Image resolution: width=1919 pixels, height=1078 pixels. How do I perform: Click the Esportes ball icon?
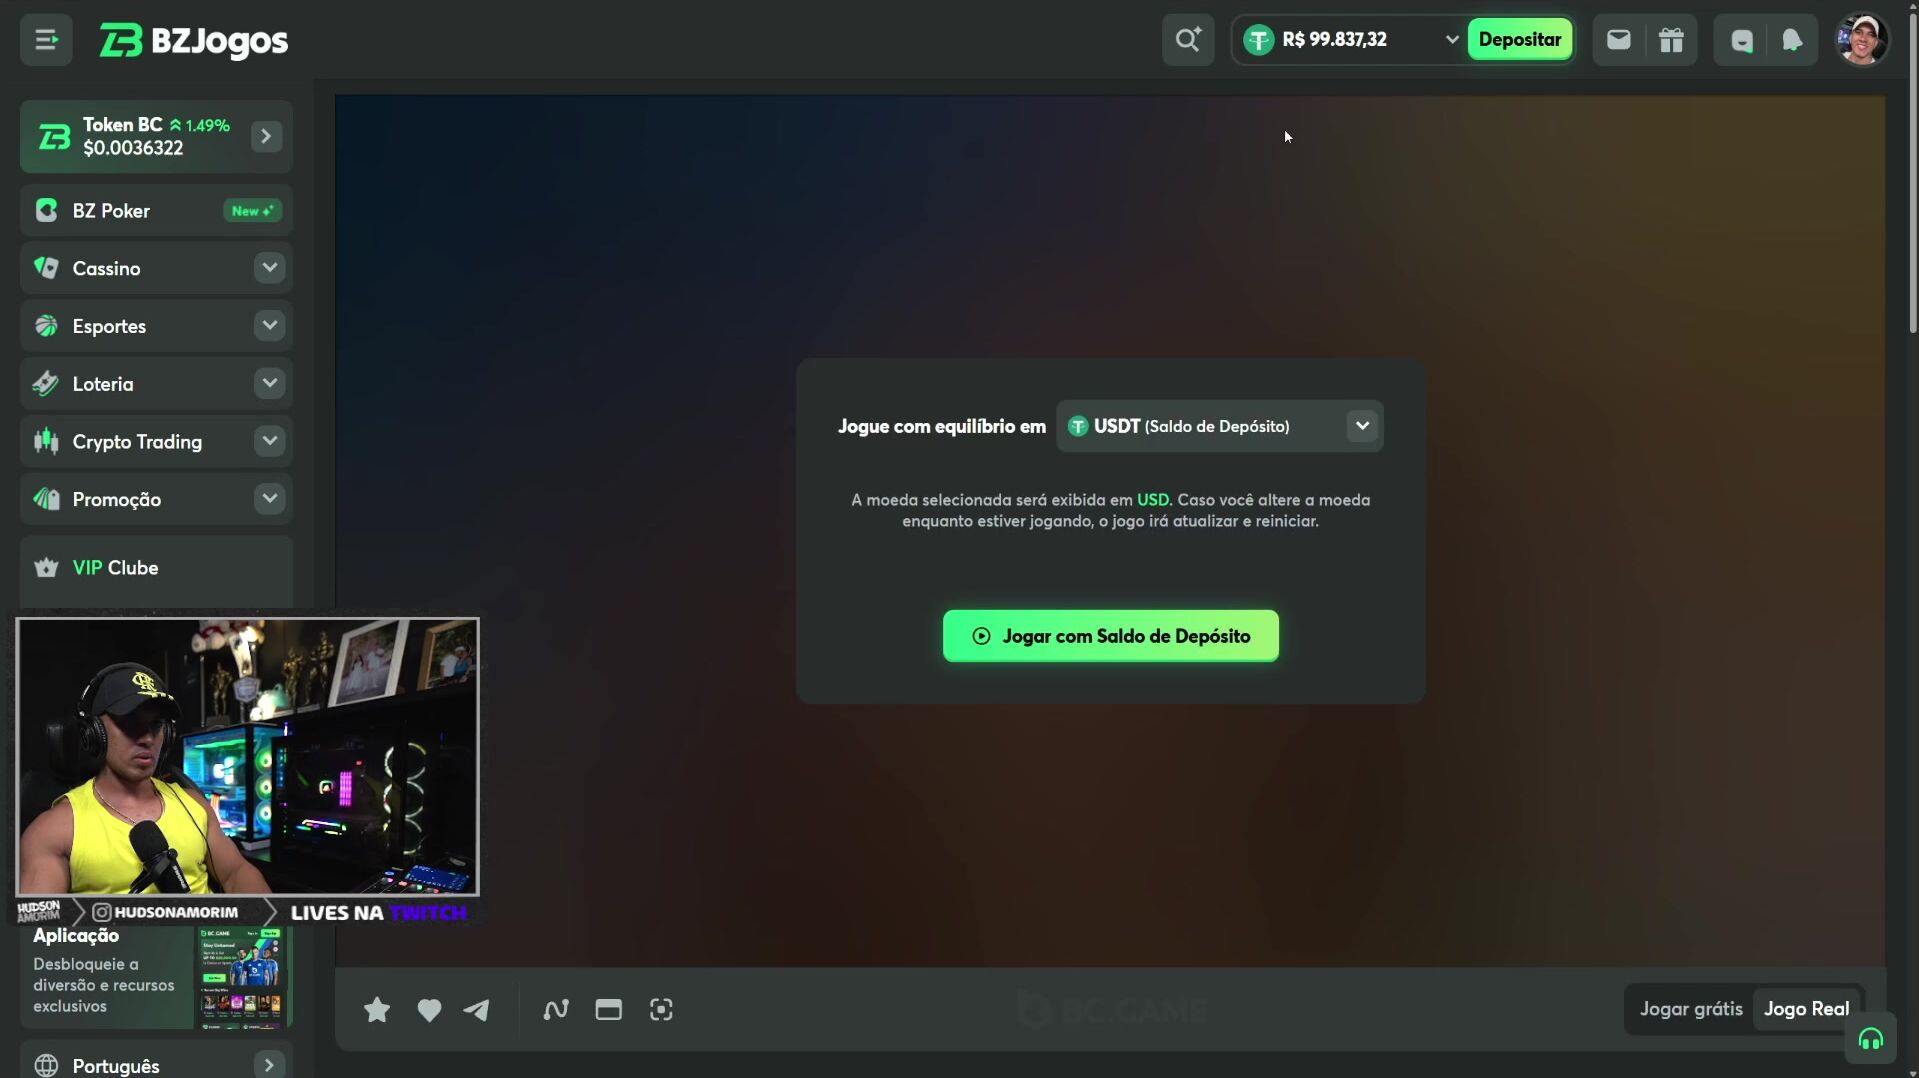coord(46,326)
